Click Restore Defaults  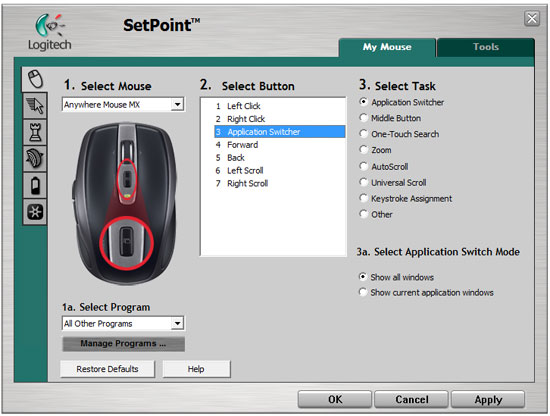point(107,369)
